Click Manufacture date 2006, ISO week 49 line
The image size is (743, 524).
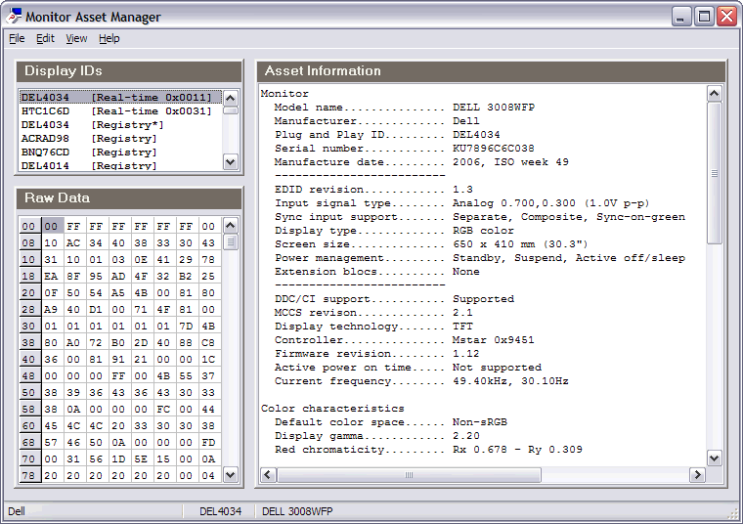421,162
